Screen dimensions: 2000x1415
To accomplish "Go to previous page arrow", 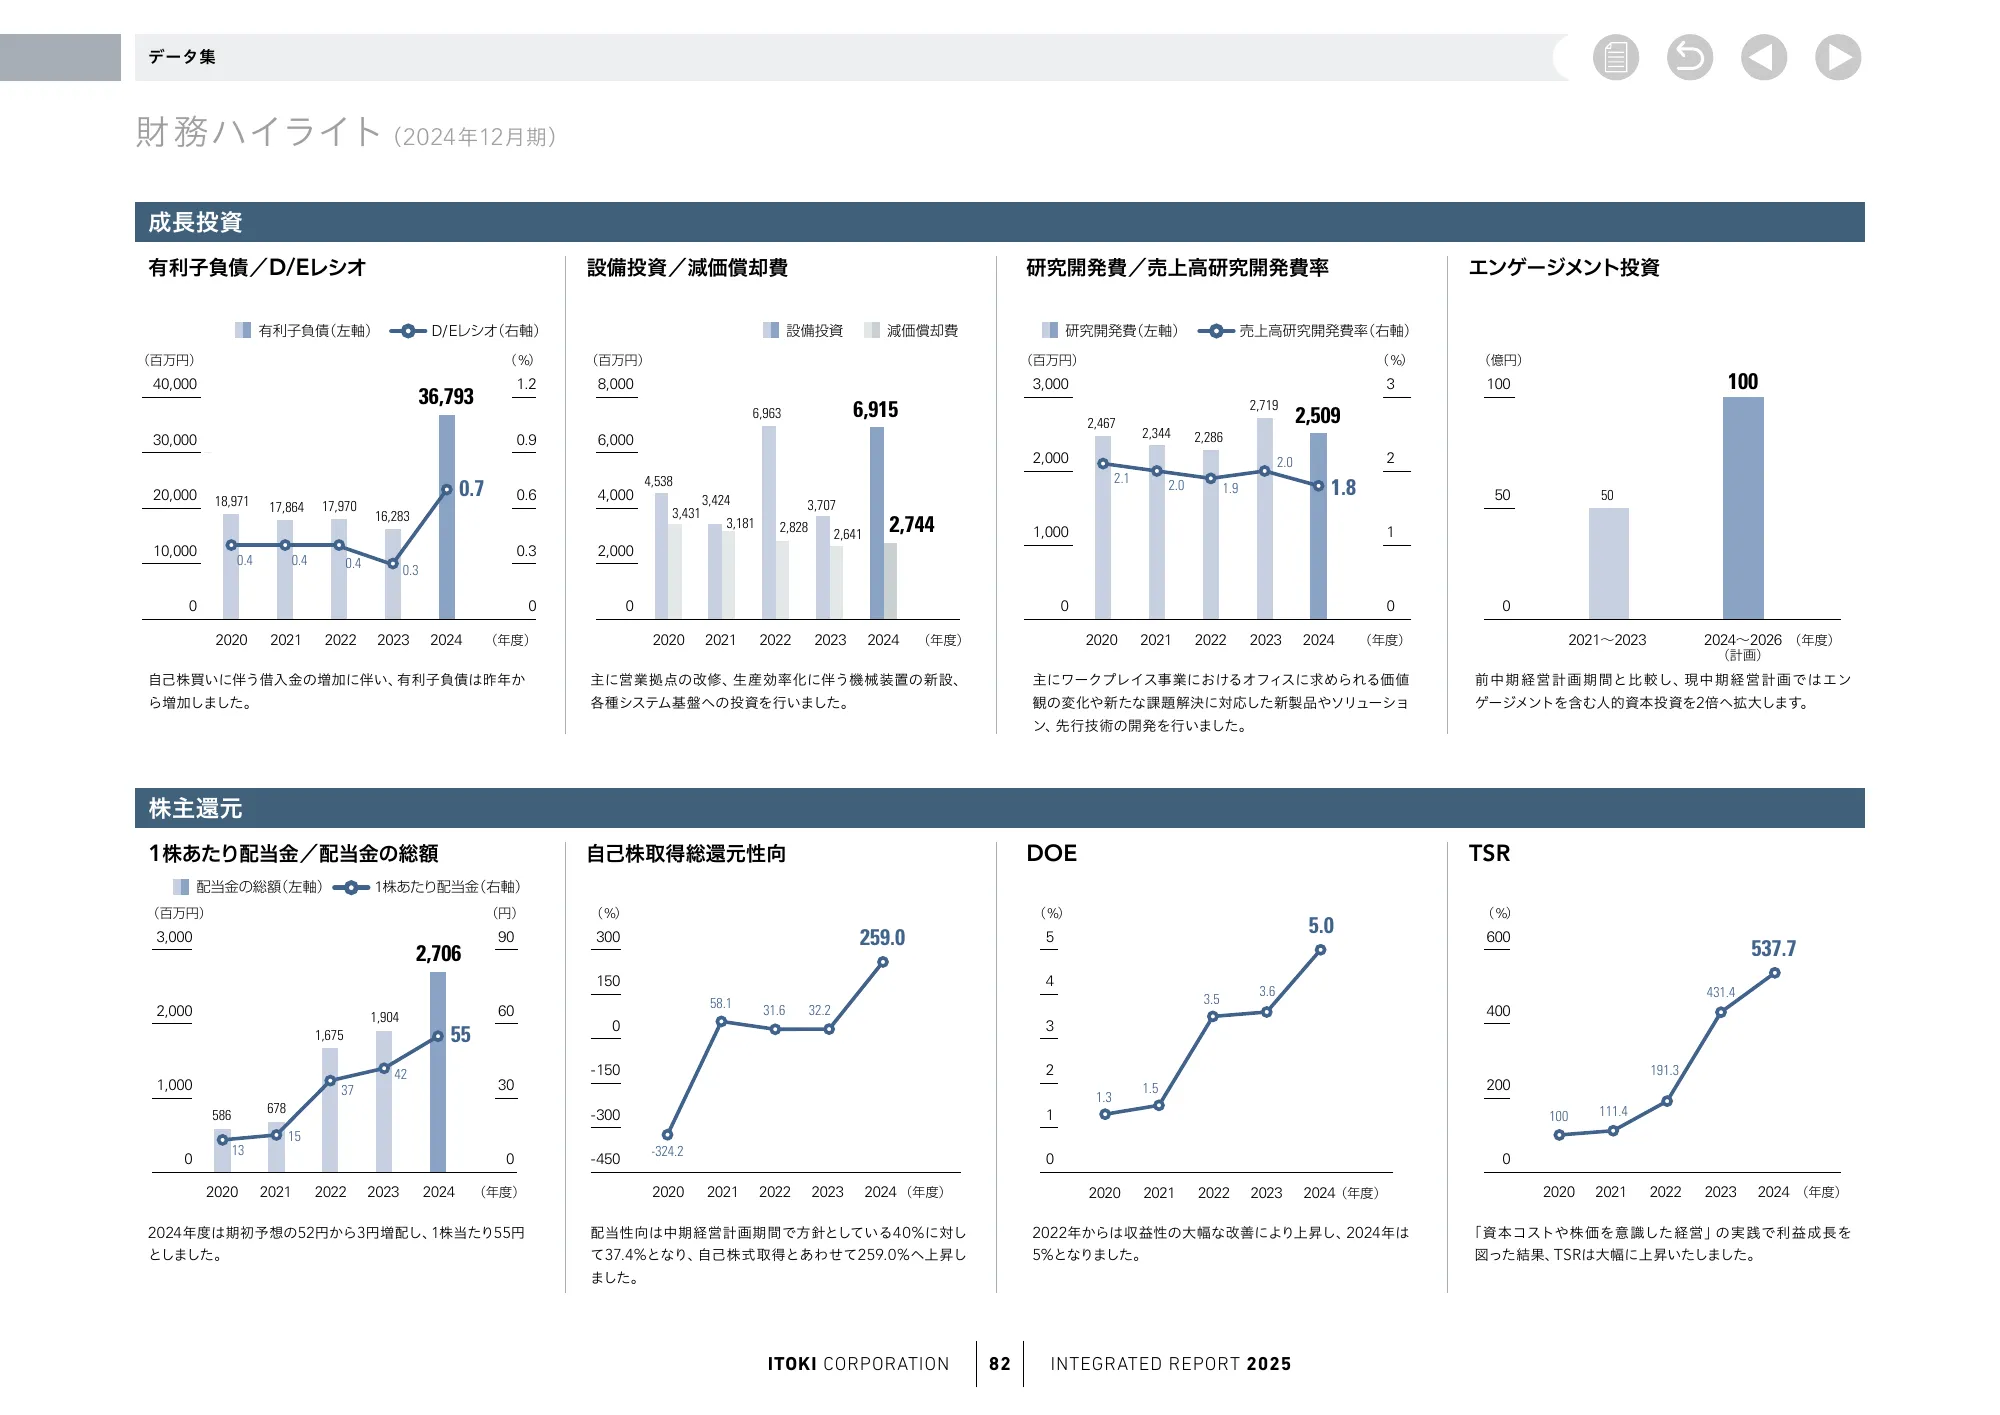I will pyautogui.click(x=1763, y=57).
